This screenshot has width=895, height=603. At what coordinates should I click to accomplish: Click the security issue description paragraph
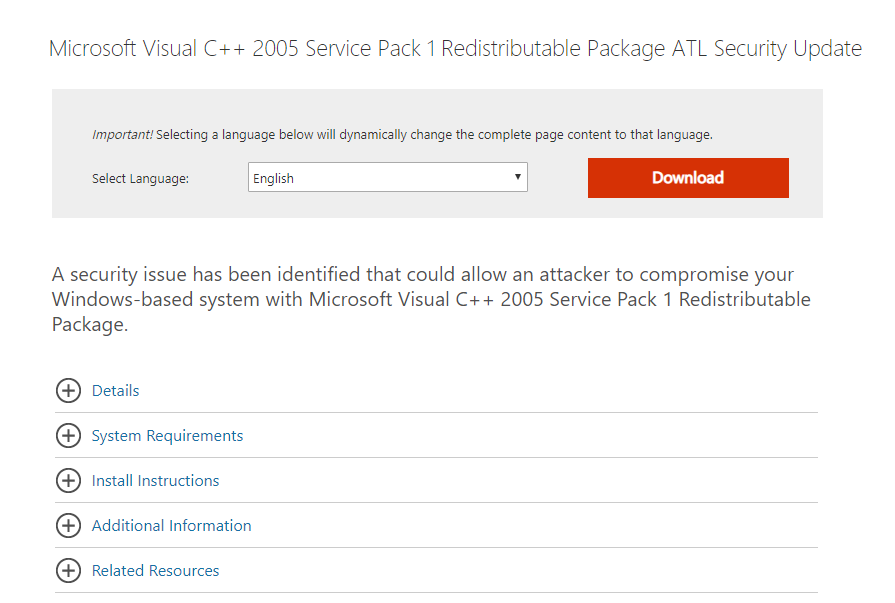[x=431, y=299]
